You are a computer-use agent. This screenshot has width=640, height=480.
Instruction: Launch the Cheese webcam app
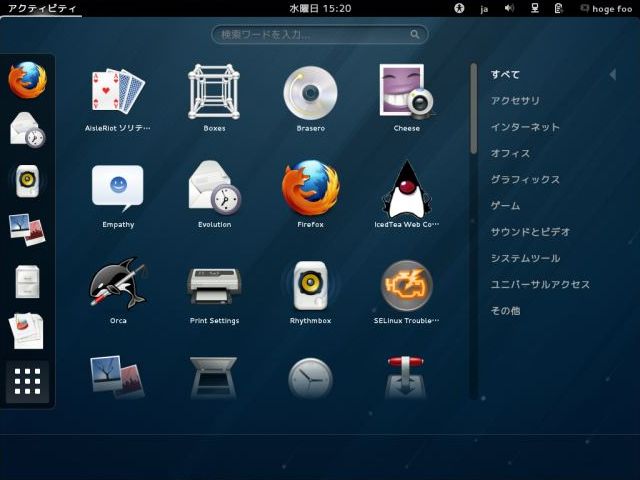coord(407,99)
